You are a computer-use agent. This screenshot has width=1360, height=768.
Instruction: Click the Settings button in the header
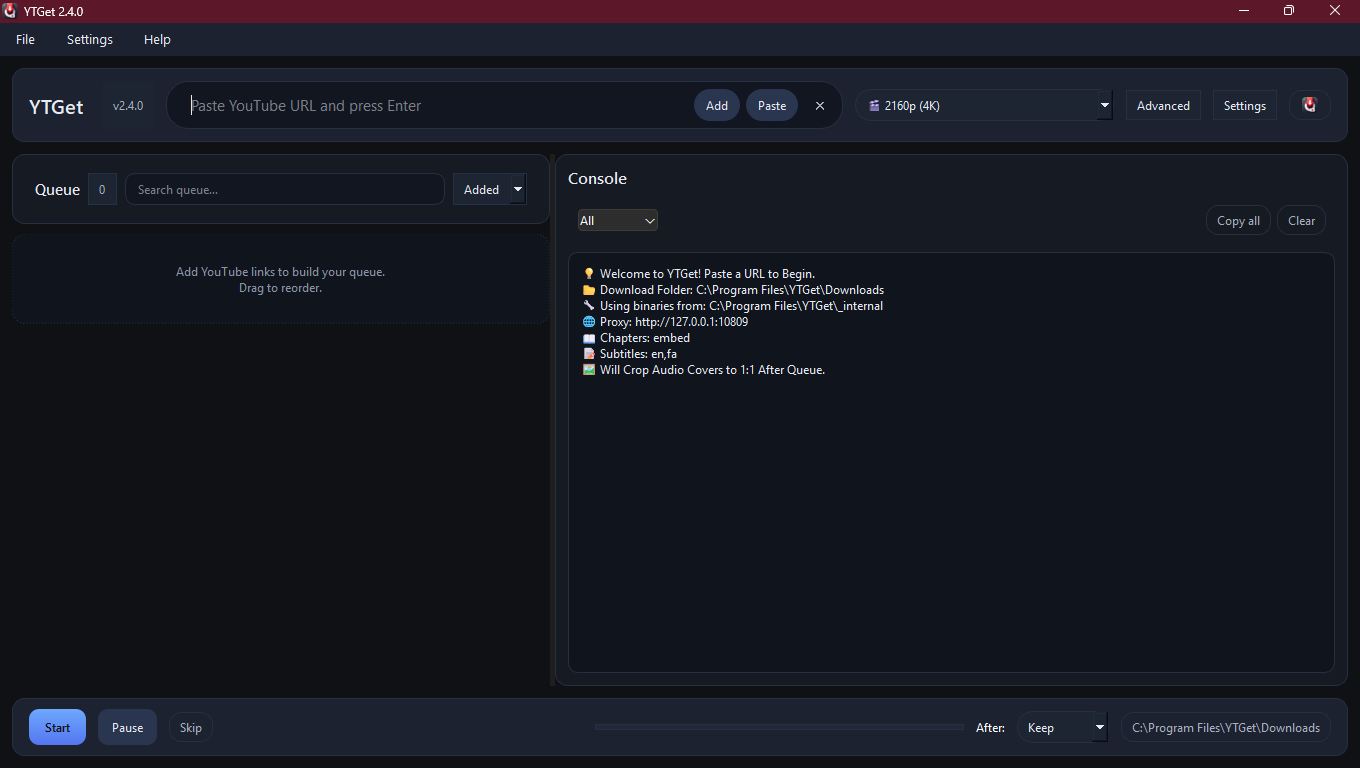[1244, 105]
